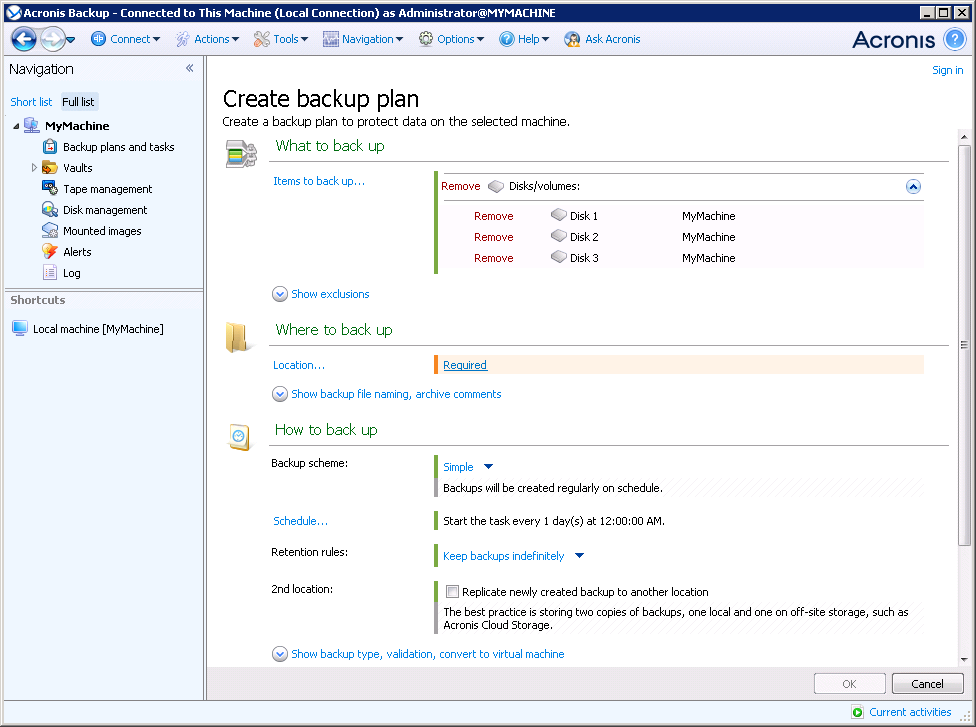Click the Back navigation arrow button
This screenshot has width=976, height=727.
pos(24,39)
